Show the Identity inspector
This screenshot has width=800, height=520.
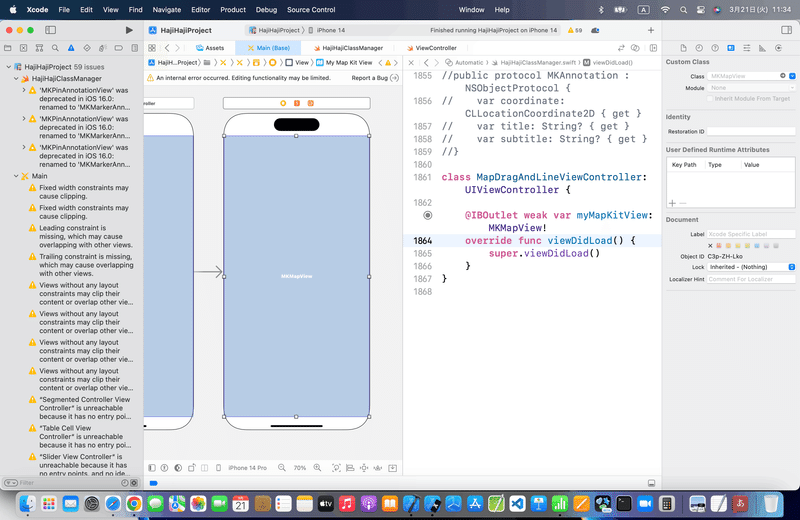(x=731, y=48)
